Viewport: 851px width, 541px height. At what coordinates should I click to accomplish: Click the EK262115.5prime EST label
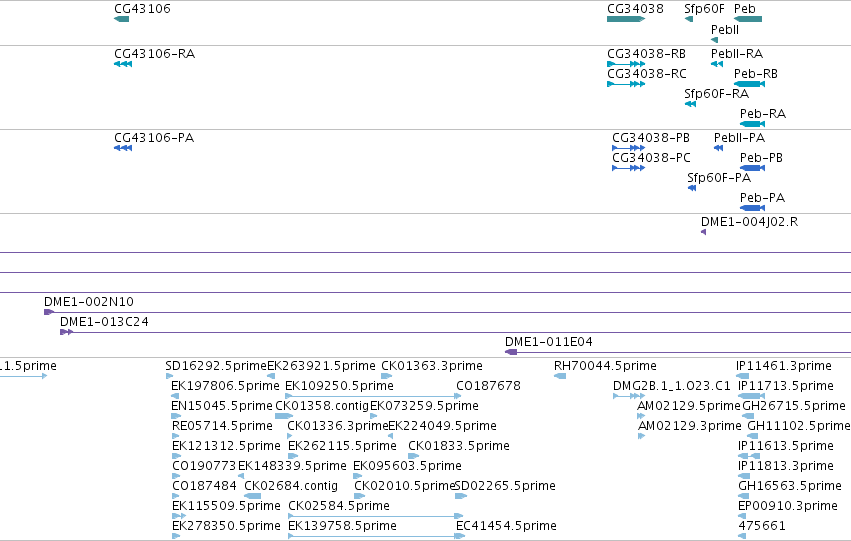[x=342, y=446]
